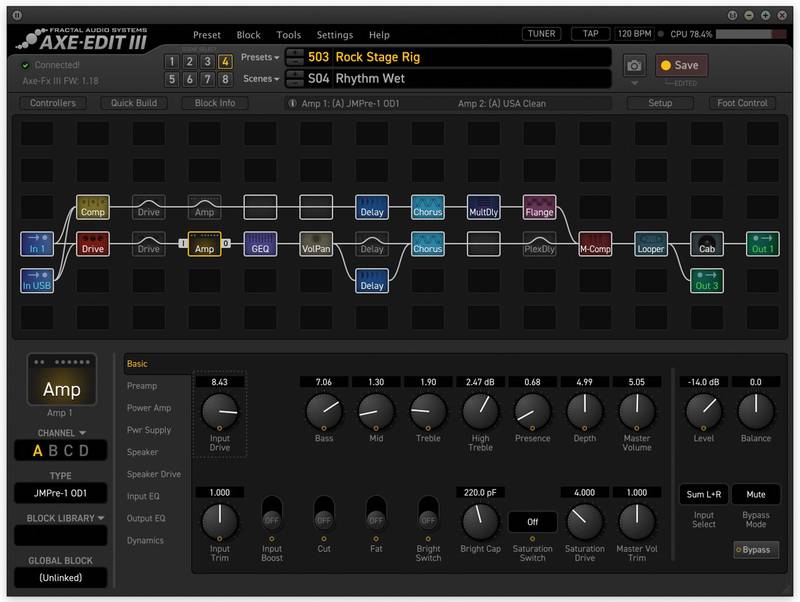The height and width of the screenshot is (602, 800).
Task: Click the M-Comp block
Action: [x=595, y=244]
